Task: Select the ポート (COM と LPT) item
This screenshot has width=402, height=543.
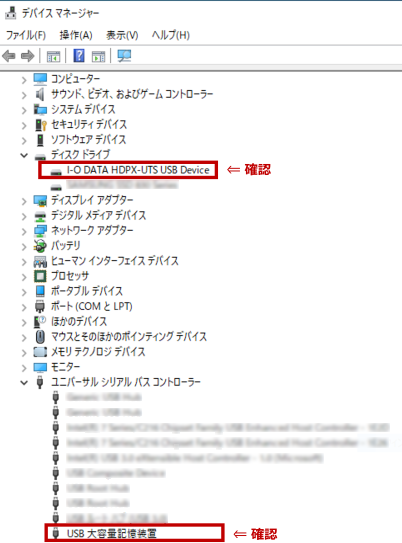Action: coord(92,306)
